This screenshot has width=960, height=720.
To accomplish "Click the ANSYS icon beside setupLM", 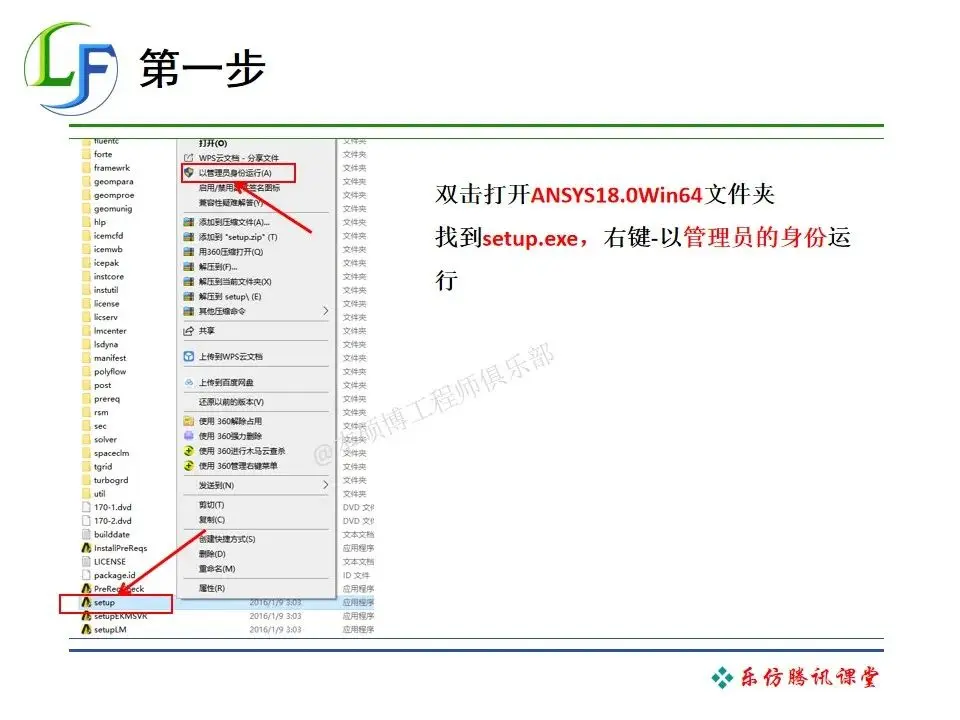I will (x=86, y=629).
